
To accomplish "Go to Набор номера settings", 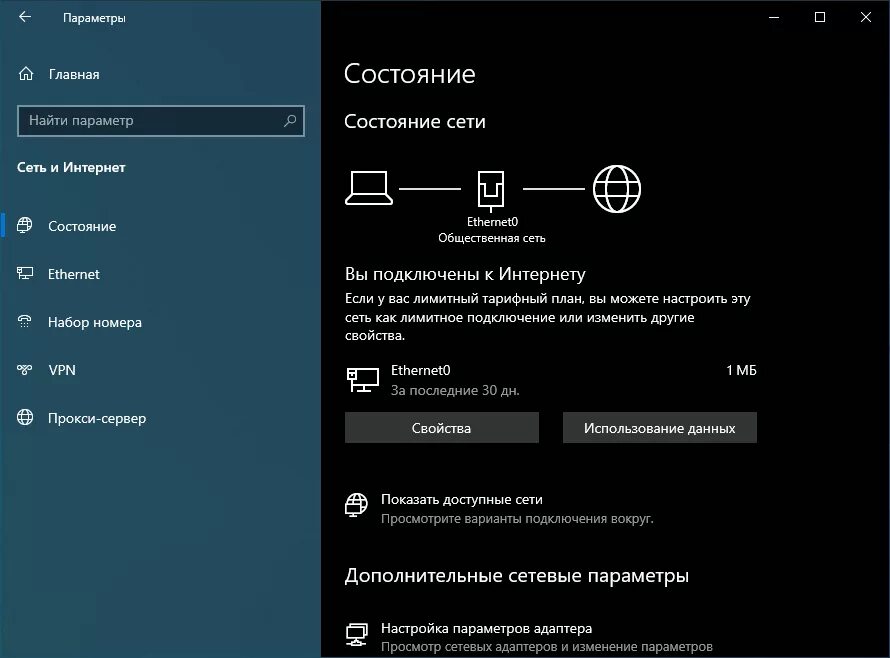I will [x=95, y=322].
